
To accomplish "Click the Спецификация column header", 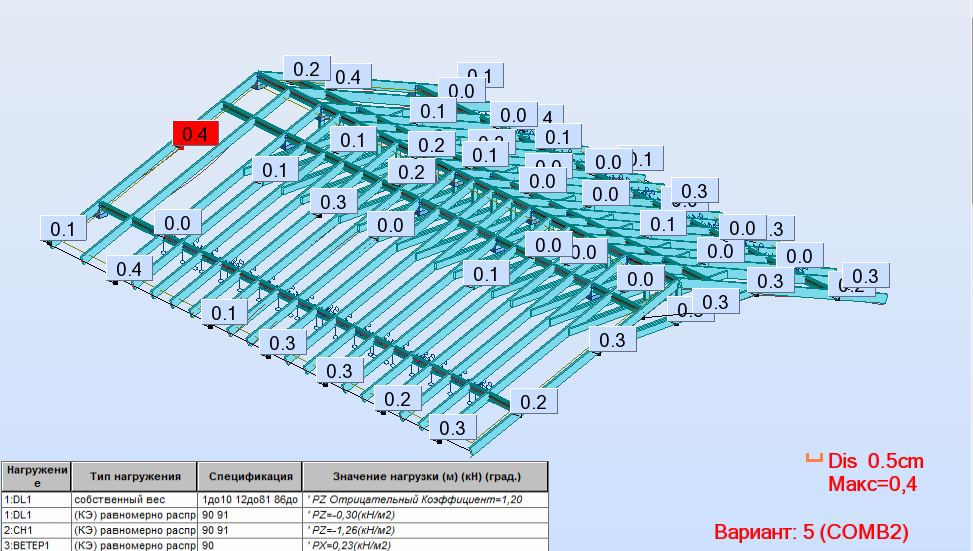I will pos(249,477).
